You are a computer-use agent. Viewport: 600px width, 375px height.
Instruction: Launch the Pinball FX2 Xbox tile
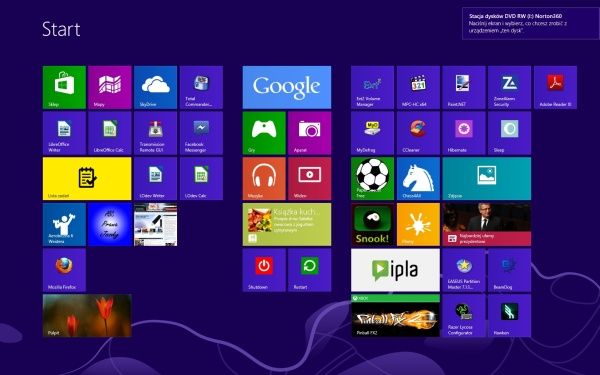coord(395,316)
